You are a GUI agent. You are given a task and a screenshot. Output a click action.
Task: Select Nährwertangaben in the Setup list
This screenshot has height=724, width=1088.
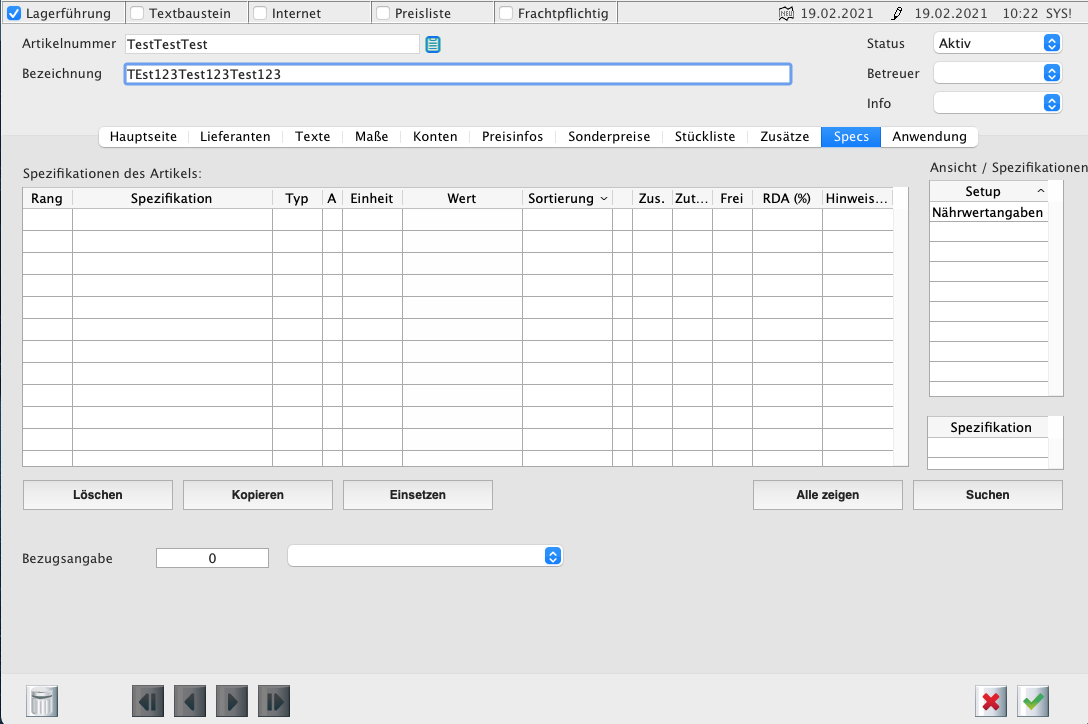click(x=987, y=212)
